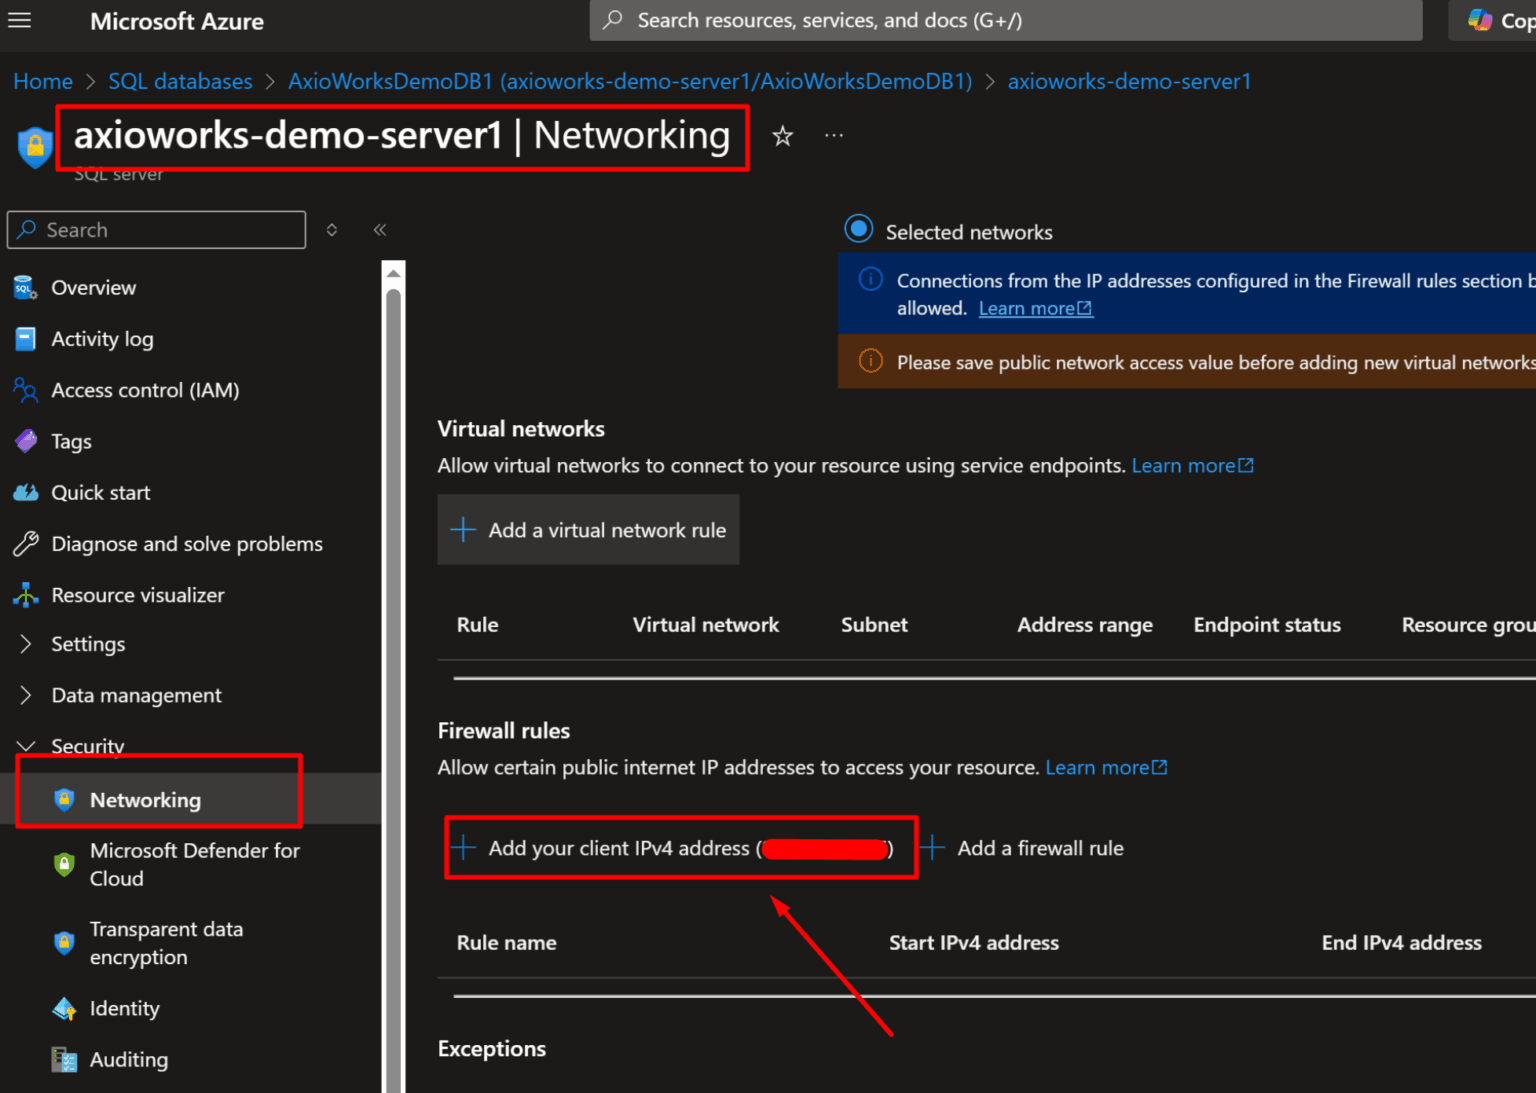
Task: Click the Tags icon
Action: pos(25,441)
